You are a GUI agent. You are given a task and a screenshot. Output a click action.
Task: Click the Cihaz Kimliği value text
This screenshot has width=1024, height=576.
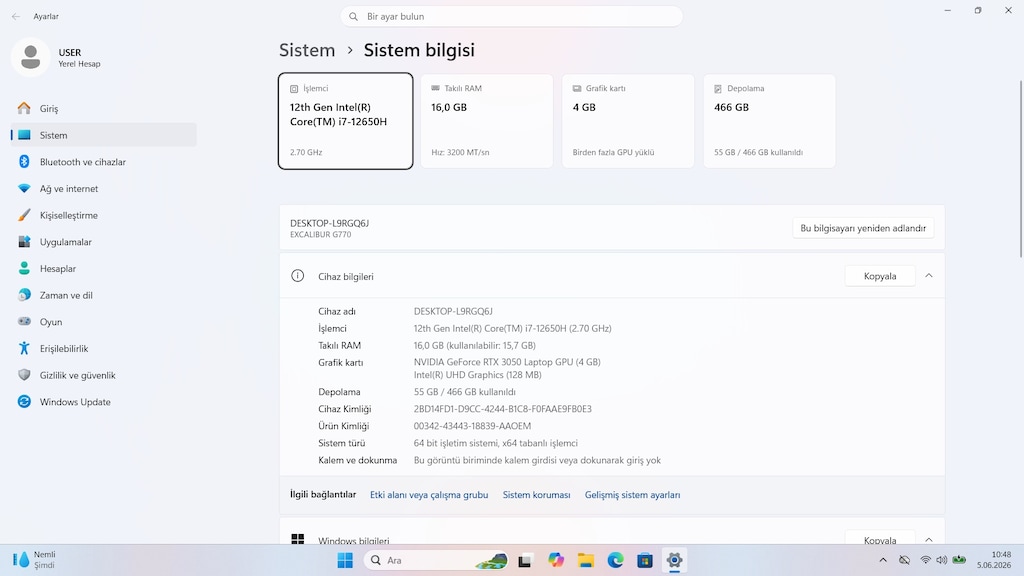point(502,409)
